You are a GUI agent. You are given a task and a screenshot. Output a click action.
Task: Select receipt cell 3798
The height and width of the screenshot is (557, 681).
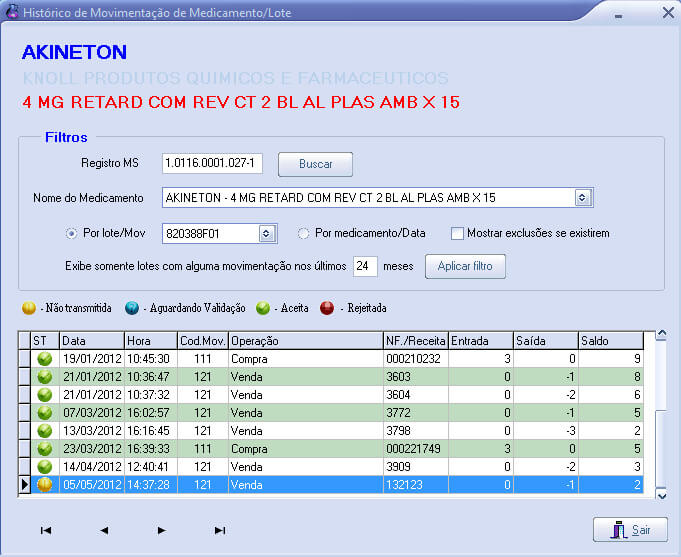tap(416, 431)
